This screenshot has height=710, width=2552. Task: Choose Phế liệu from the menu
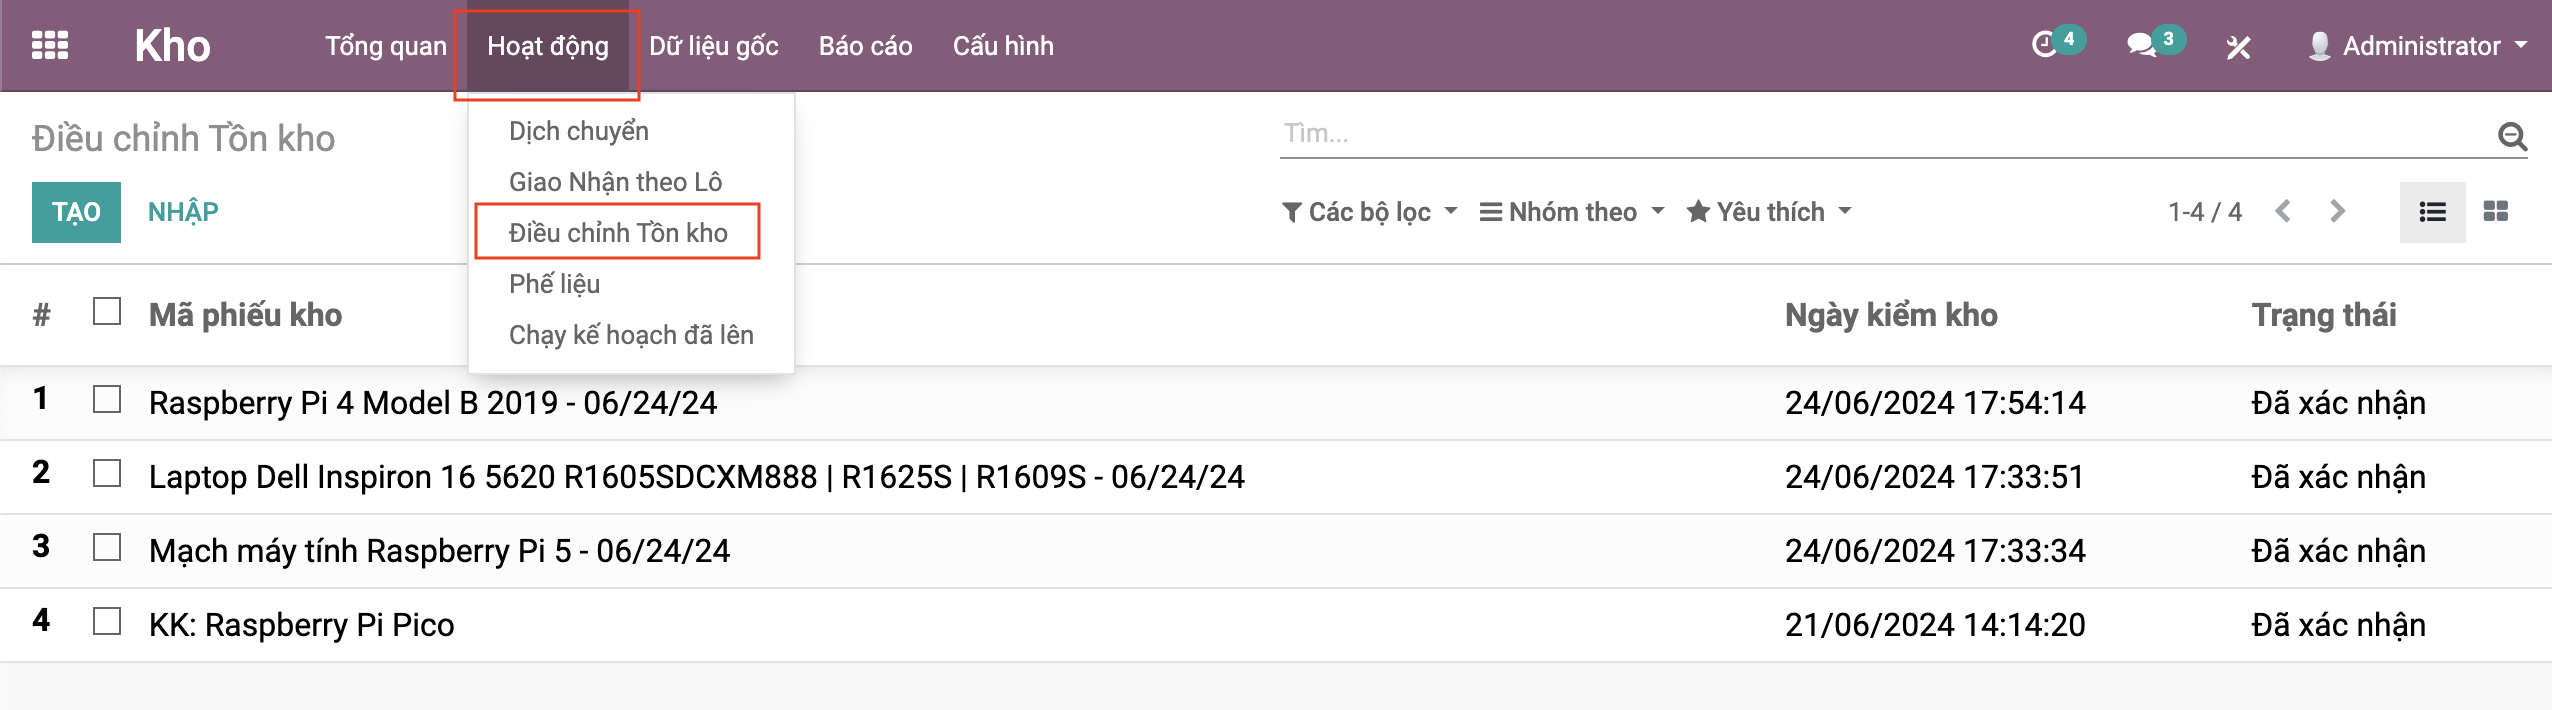[554, 284]
